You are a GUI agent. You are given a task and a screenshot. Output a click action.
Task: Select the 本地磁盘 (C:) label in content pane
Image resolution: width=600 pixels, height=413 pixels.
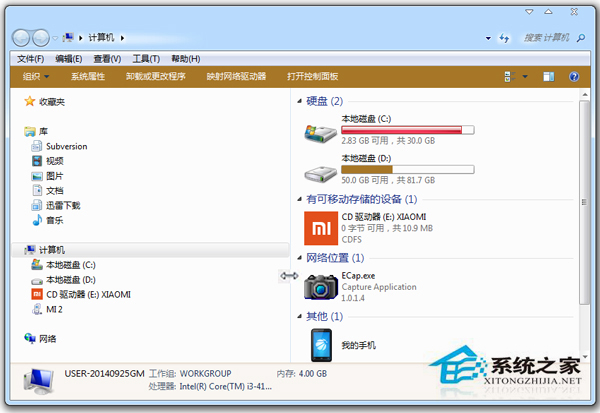tap(367, 119)
